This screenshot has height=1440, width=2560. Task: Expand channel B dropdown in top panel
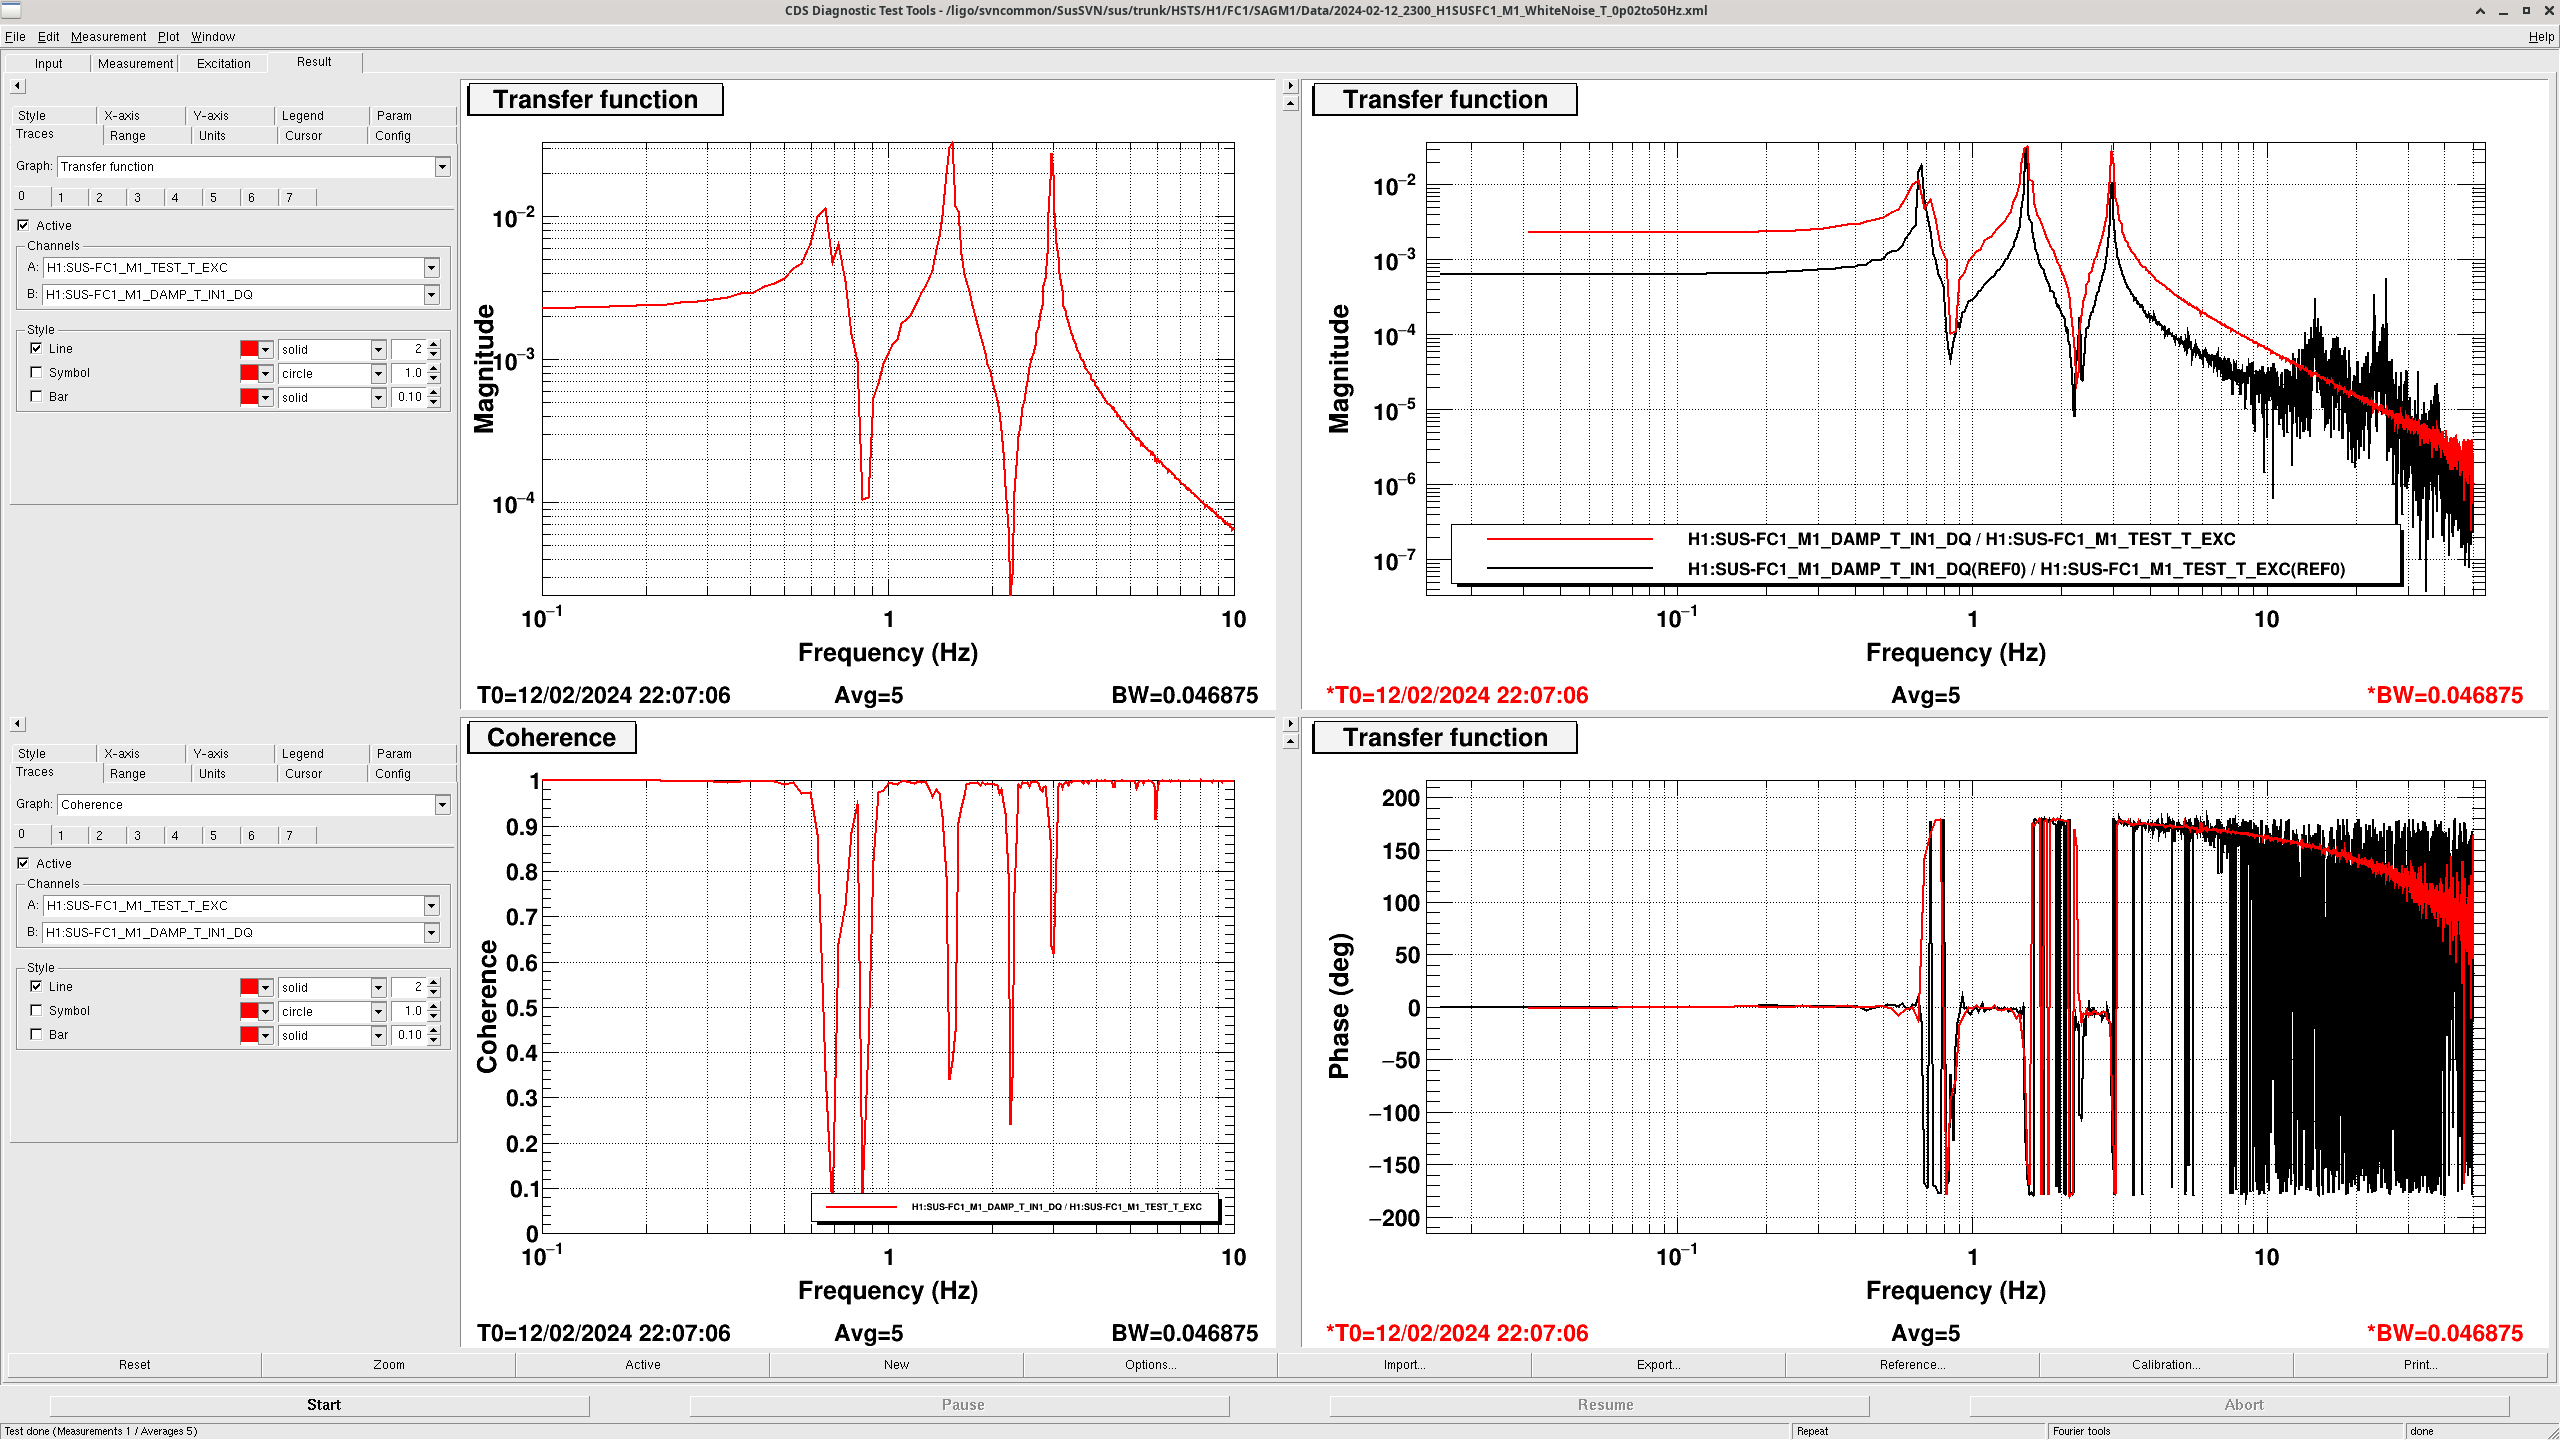(431, 295)
